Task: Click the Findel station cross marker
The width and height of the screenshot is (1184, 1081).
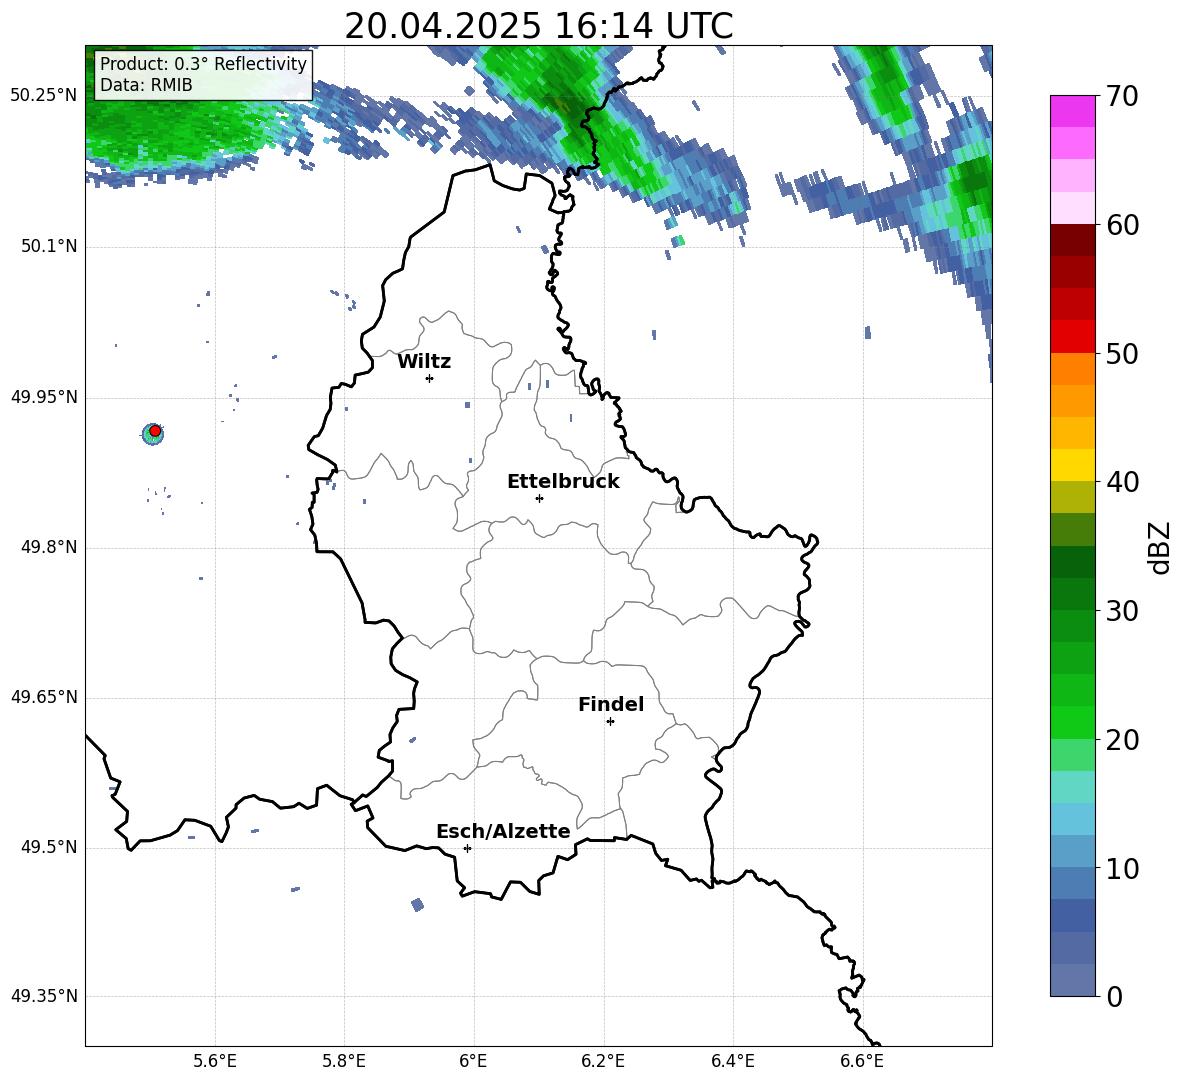Action: [610, 722]
